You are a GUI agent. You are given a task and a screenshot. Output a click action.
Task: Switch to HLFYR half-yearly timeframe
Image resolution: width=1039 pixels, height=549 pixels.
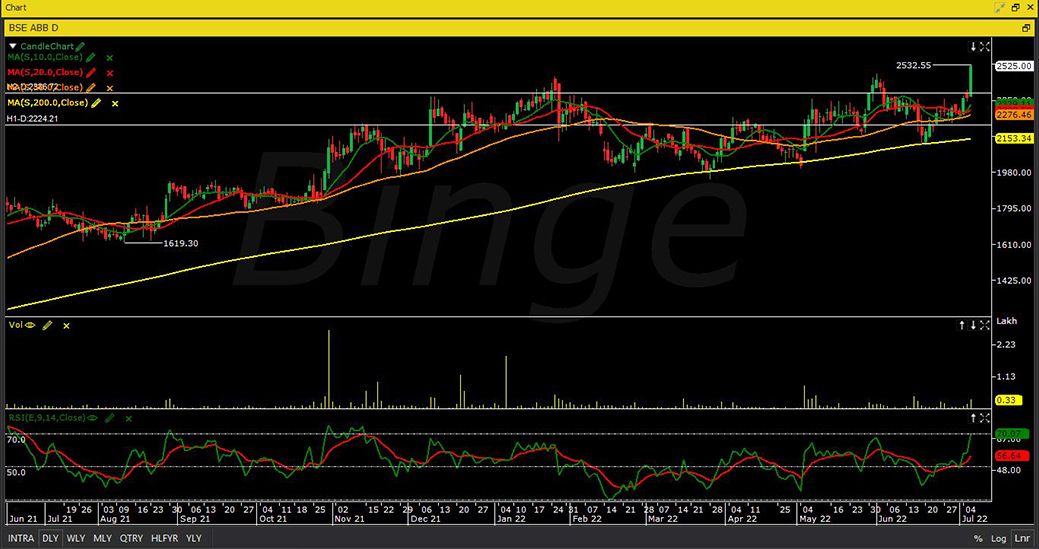(165, 538)
